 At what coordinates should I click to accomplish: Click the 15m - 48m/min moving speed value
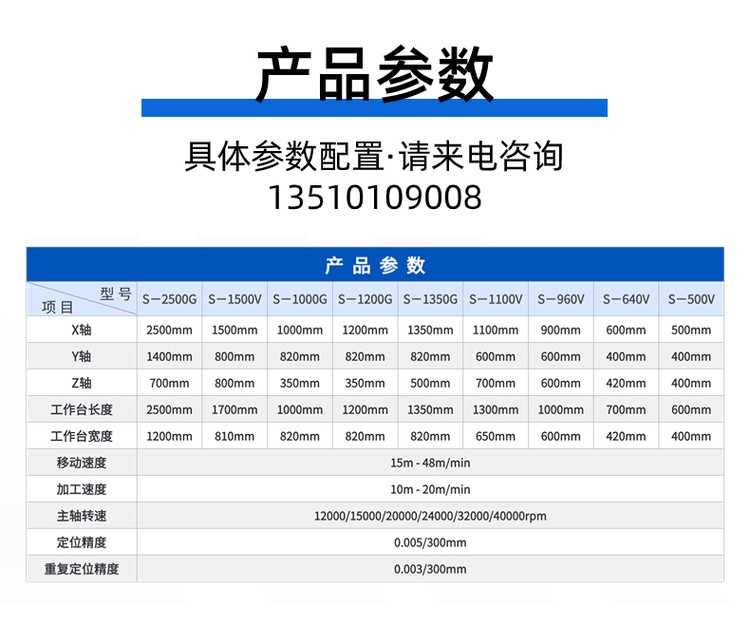coord(430,463)
